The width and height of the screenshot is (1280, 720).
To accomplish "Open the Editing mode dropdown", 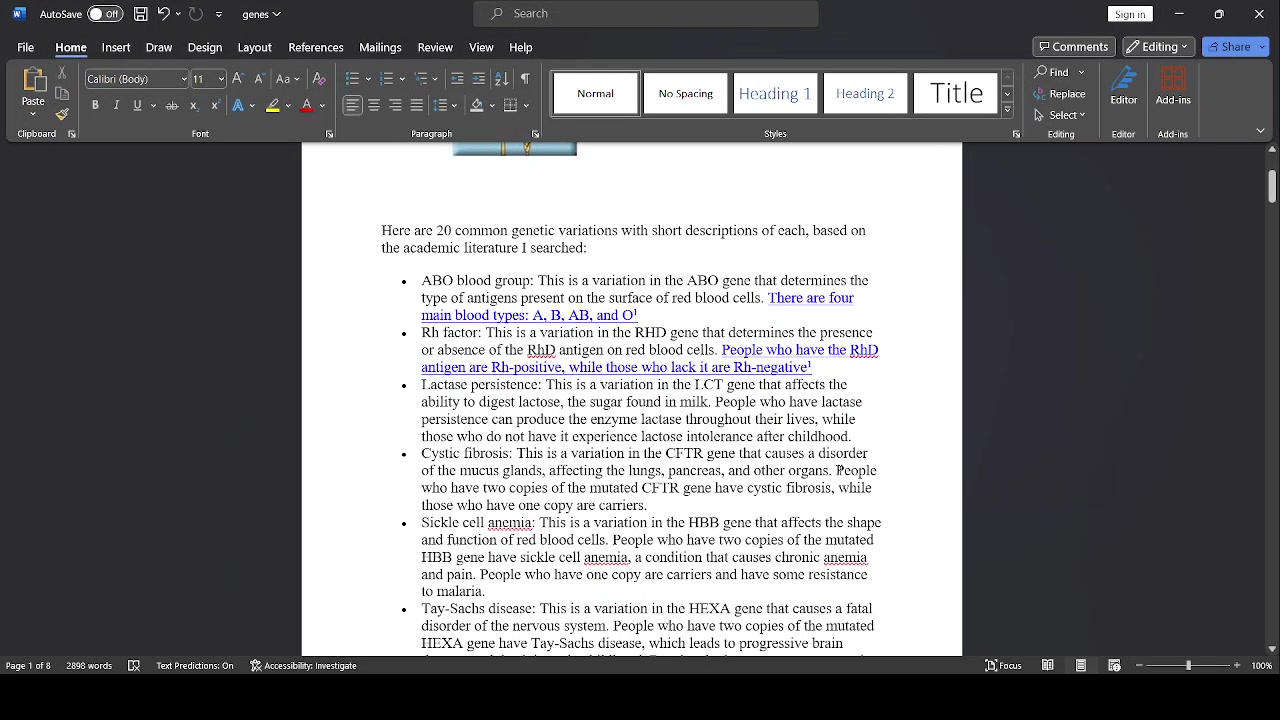I will [x=1159, y=47].
